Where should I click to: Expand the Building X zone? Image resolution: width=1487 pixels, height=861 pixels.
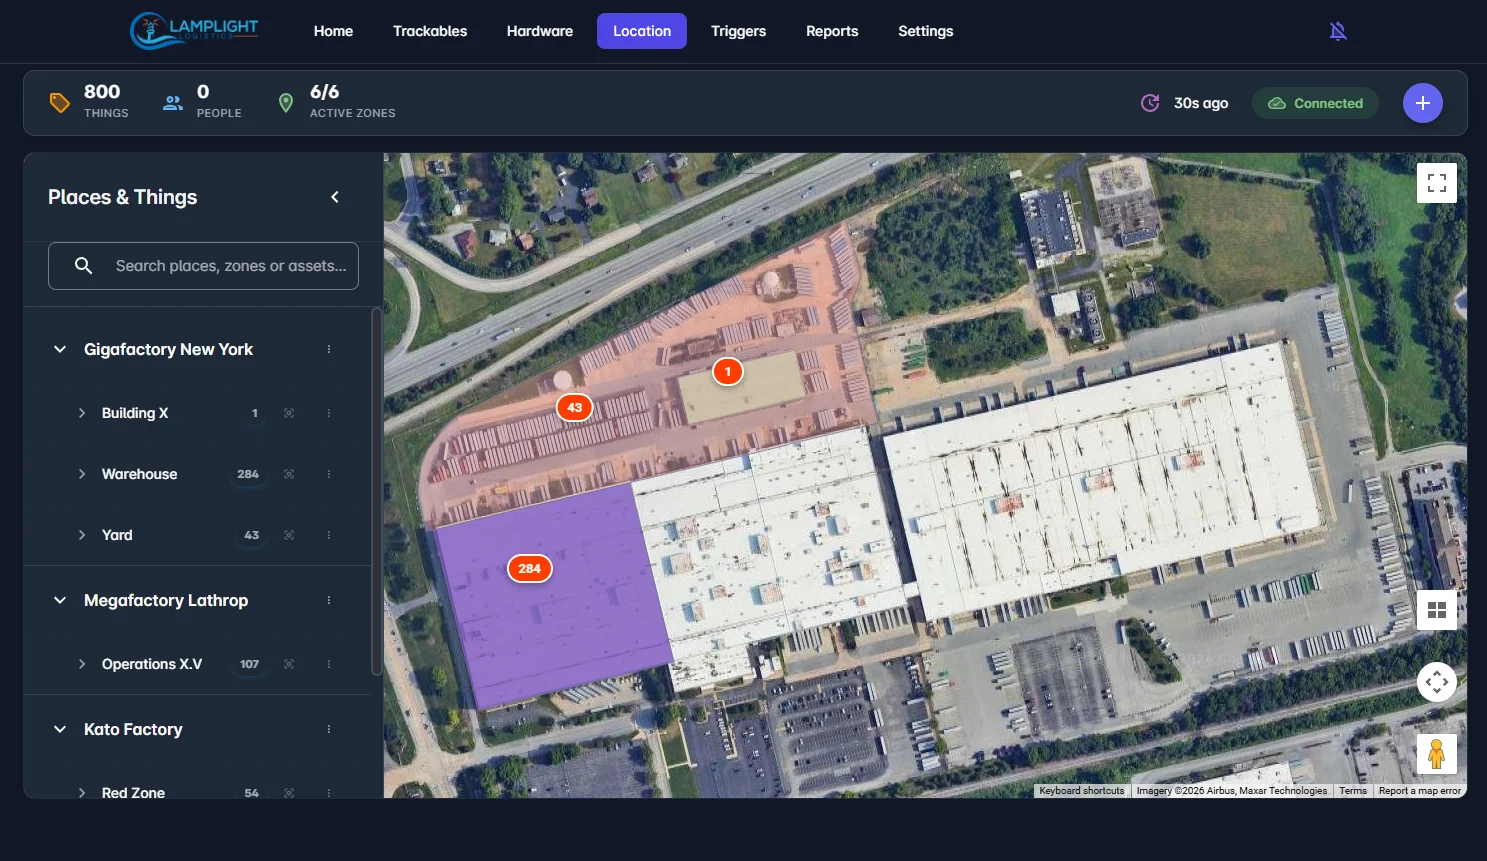click(82, 413)
